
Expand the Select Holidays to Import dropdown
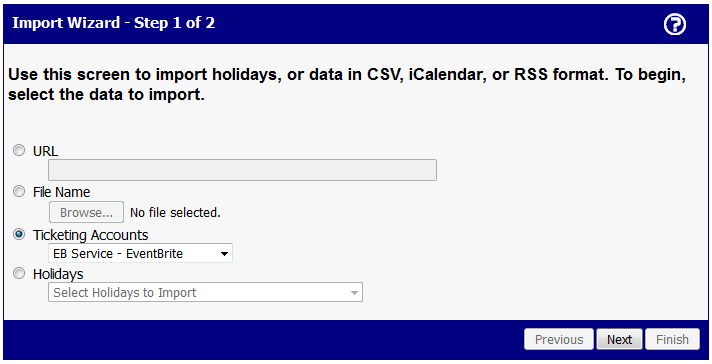click(205, 292)
